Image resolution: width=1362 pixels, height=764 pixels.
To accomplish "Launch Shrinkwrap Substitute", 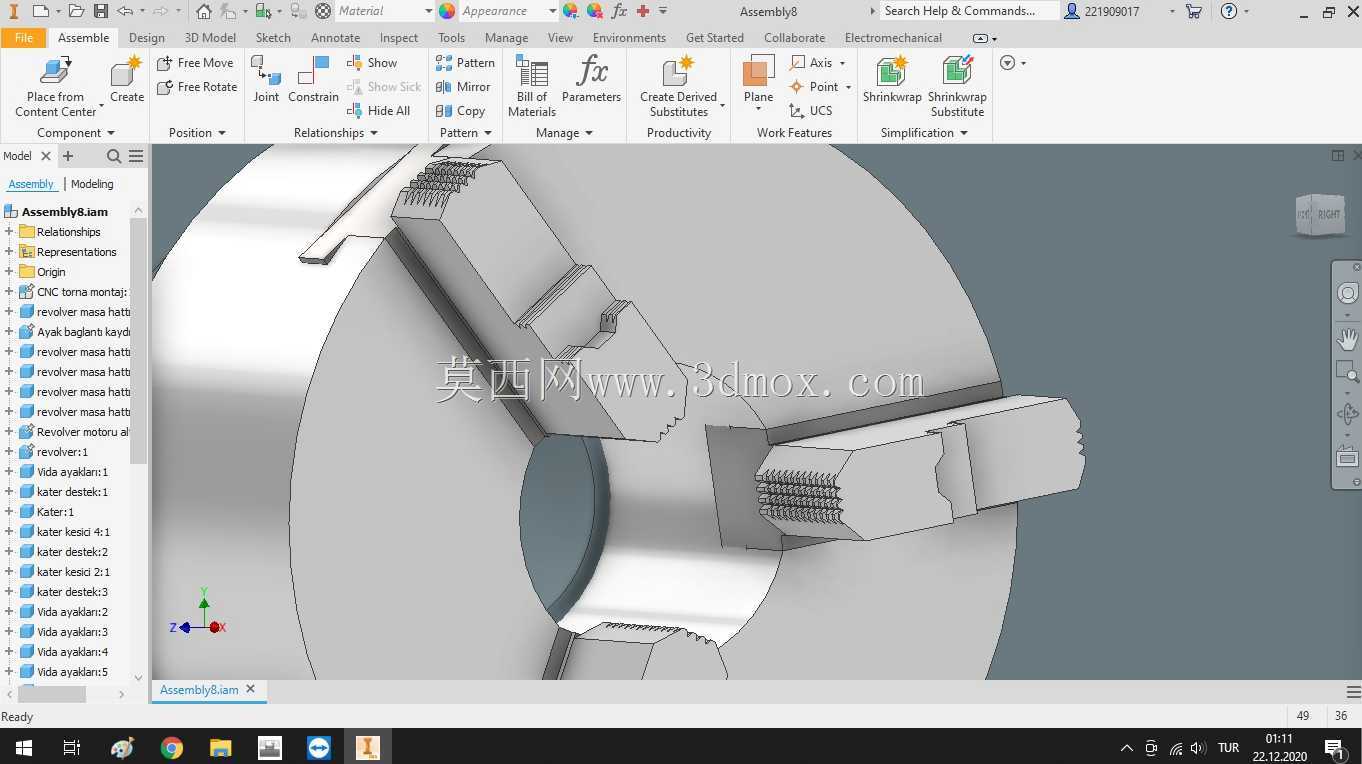I will 957,87.
